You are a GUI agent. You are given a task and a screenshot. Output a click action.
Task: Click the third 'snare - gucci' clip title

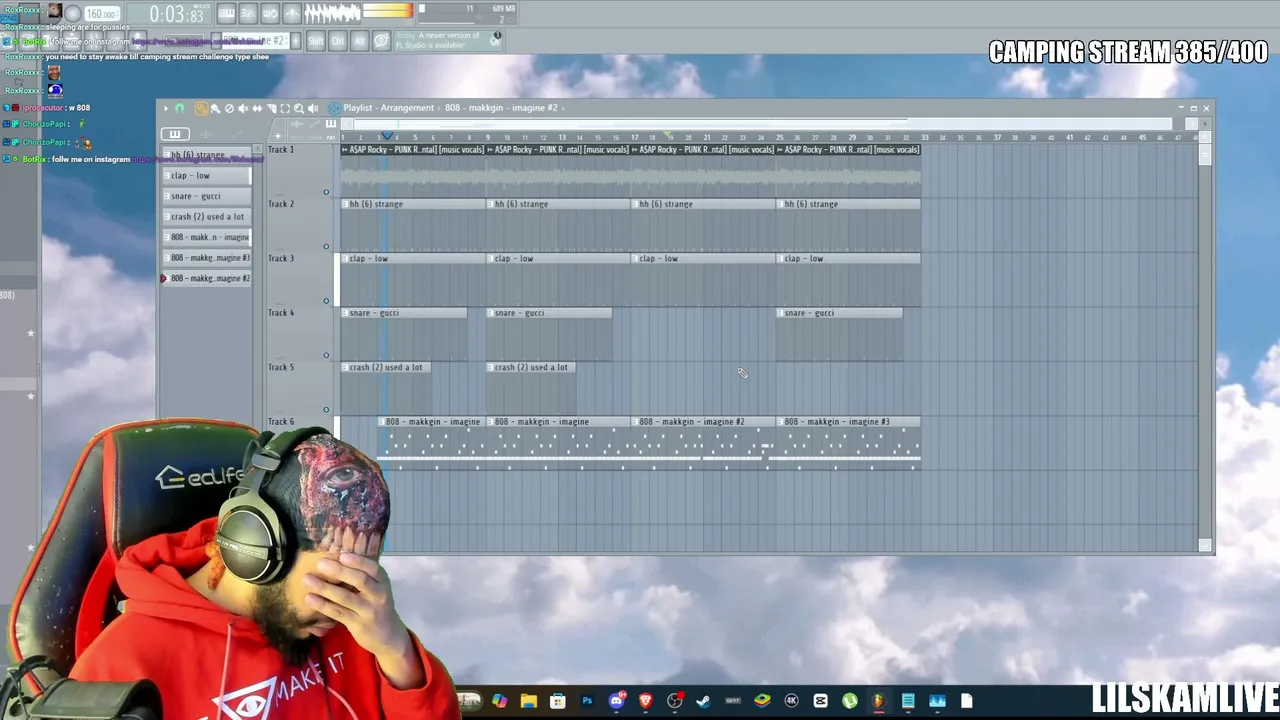[x=839, y=313]
